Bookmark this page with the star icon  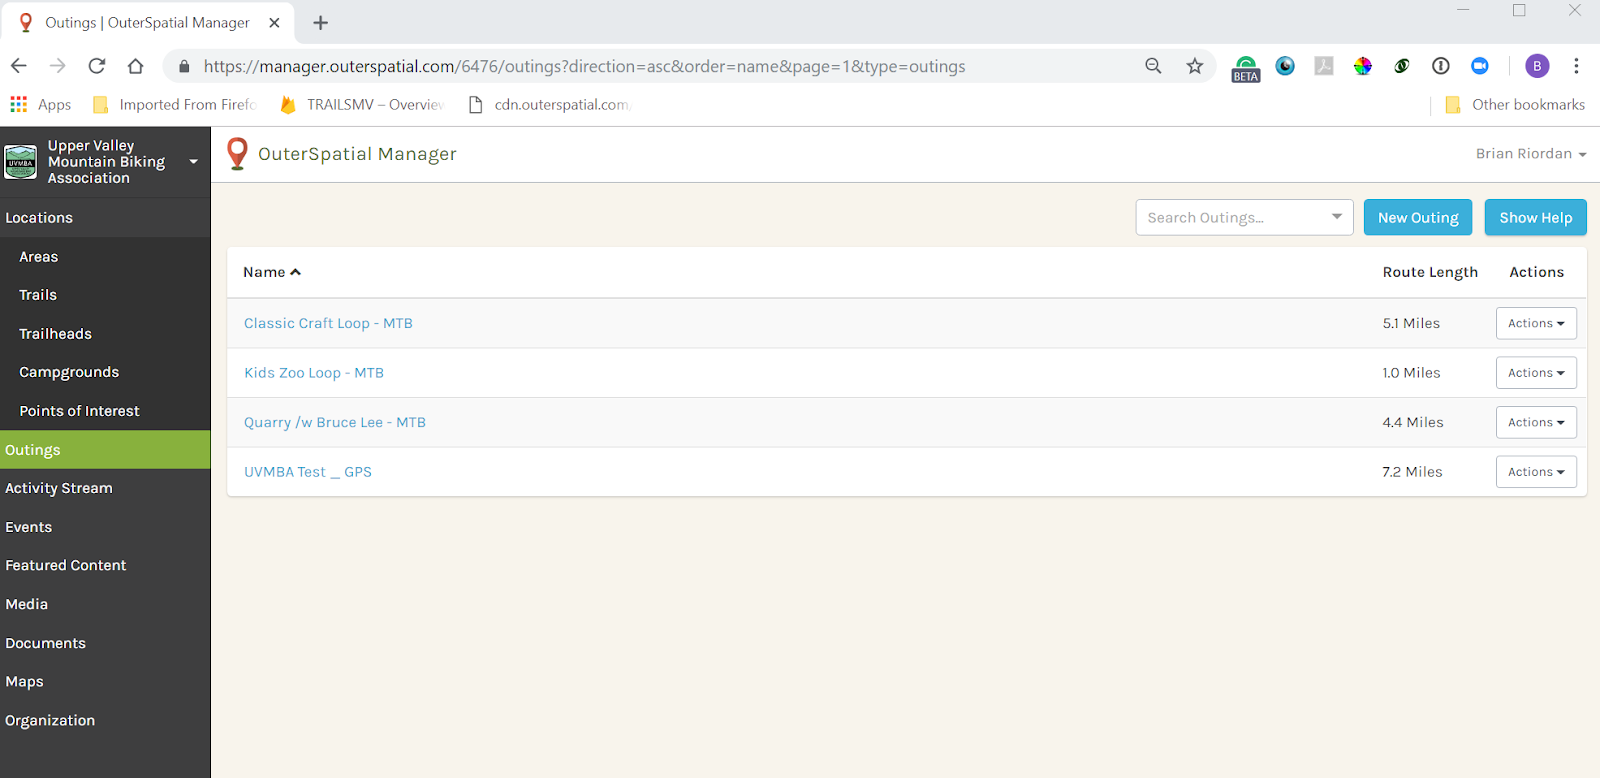coord(1194,66)
